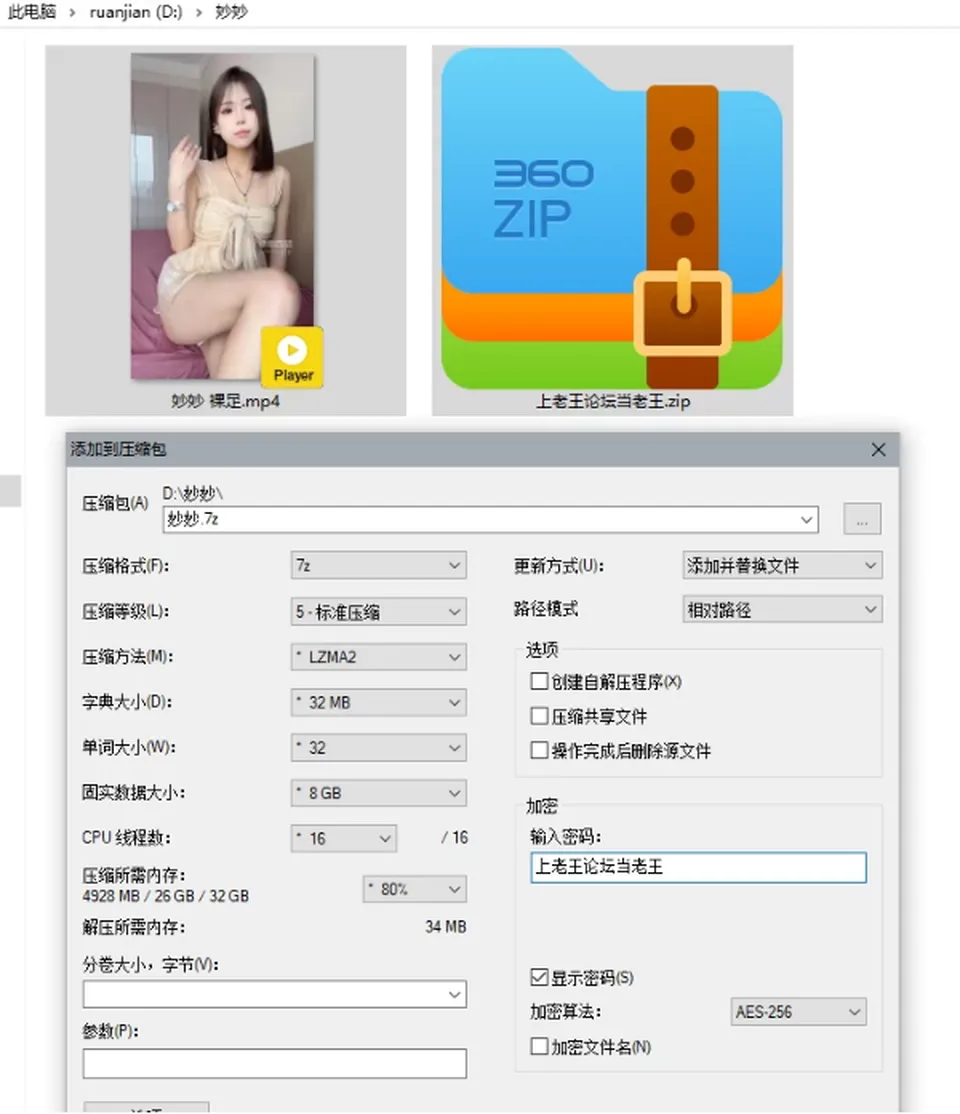Image resolution: width=960 pixels, height=1114 pixels.
Task: Enable 创建自解压程序 checkbox
Action: tap(539, 682)
